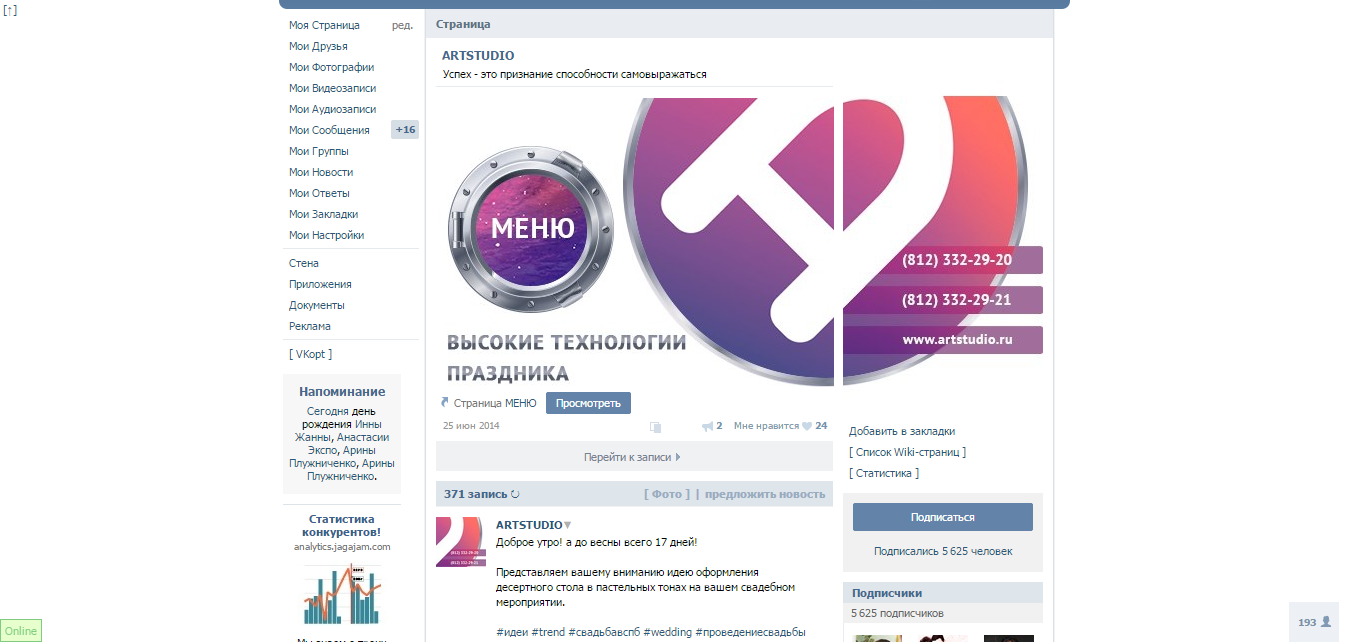Open Мои Друзья
Image resolution: width=1349 pixels, height=644 pixels.
[x=318, y=46]
